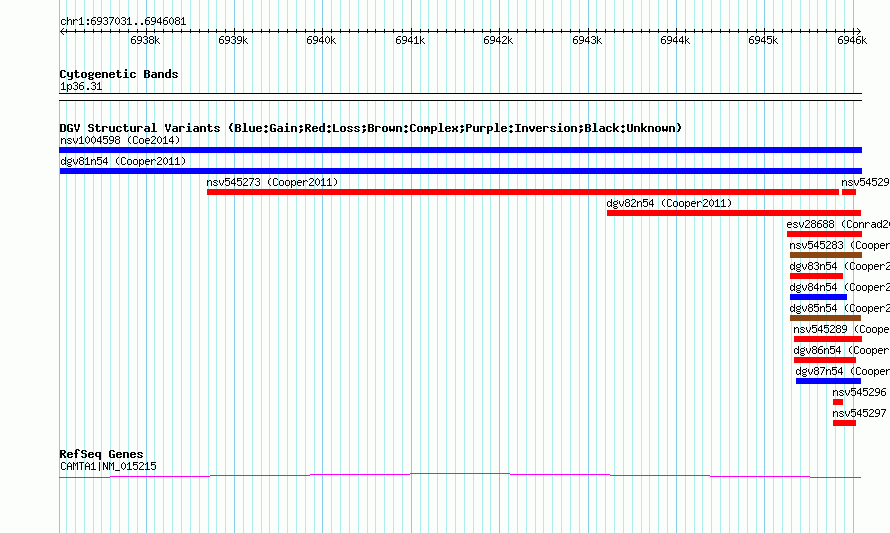Click the 6942k ruler label
Viewport: 890px width, 533px height.
498,40
